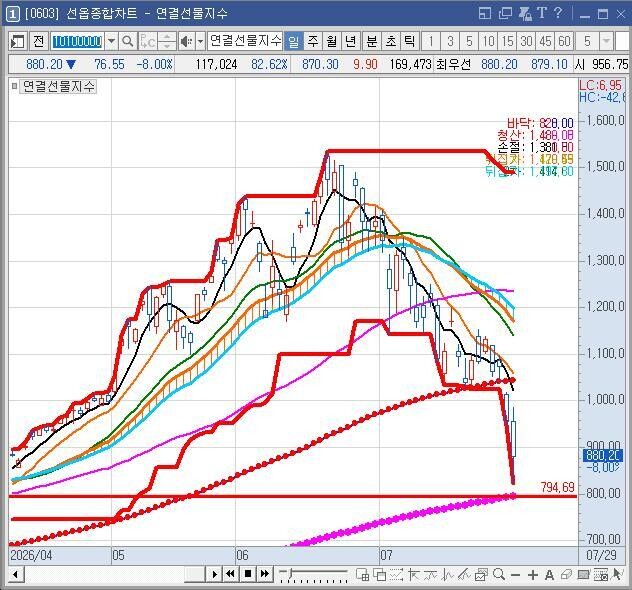Switch to the tick chart 틱

(410, 41)
